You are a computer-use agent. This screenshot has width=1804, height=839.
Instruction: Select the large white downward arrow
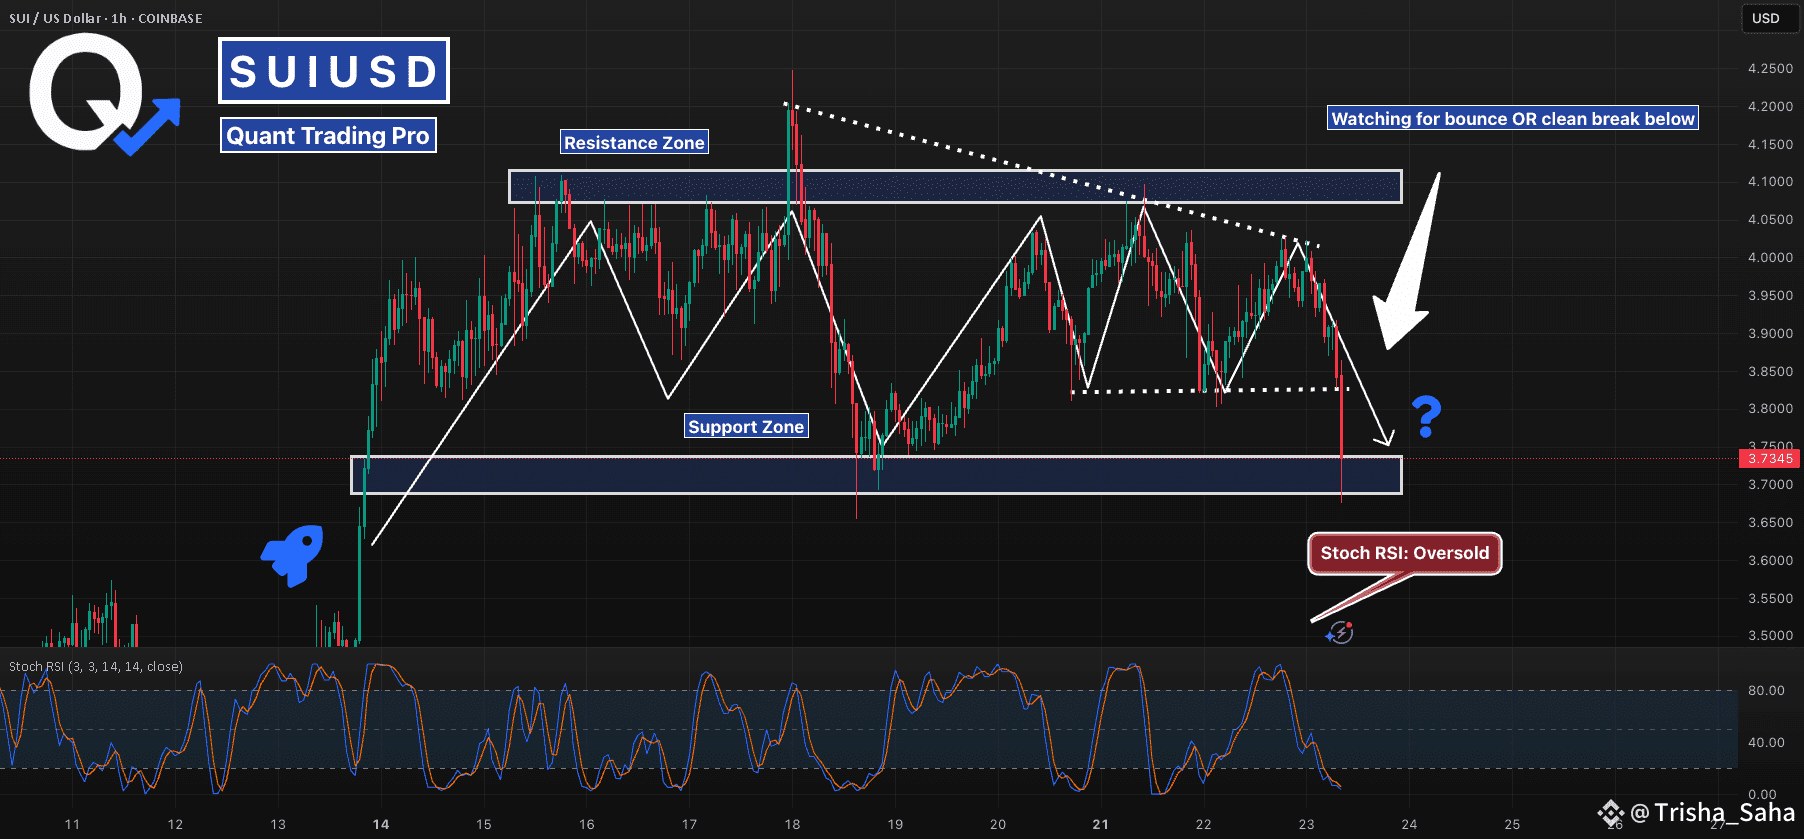pos(1410,270)
